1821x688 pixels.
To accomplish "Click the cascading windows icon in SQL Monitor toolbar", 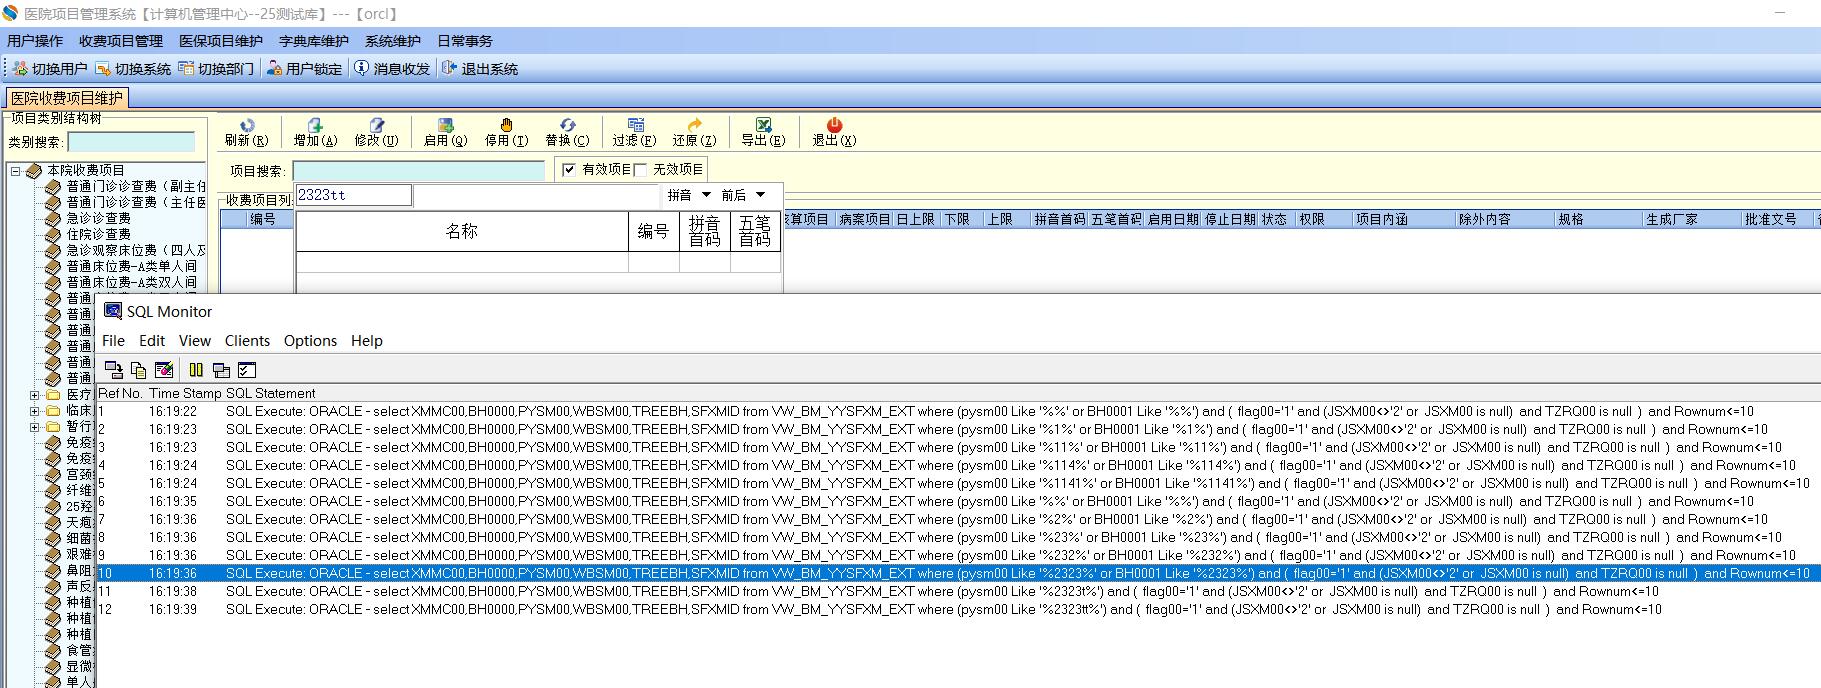I will click(222, 370).
